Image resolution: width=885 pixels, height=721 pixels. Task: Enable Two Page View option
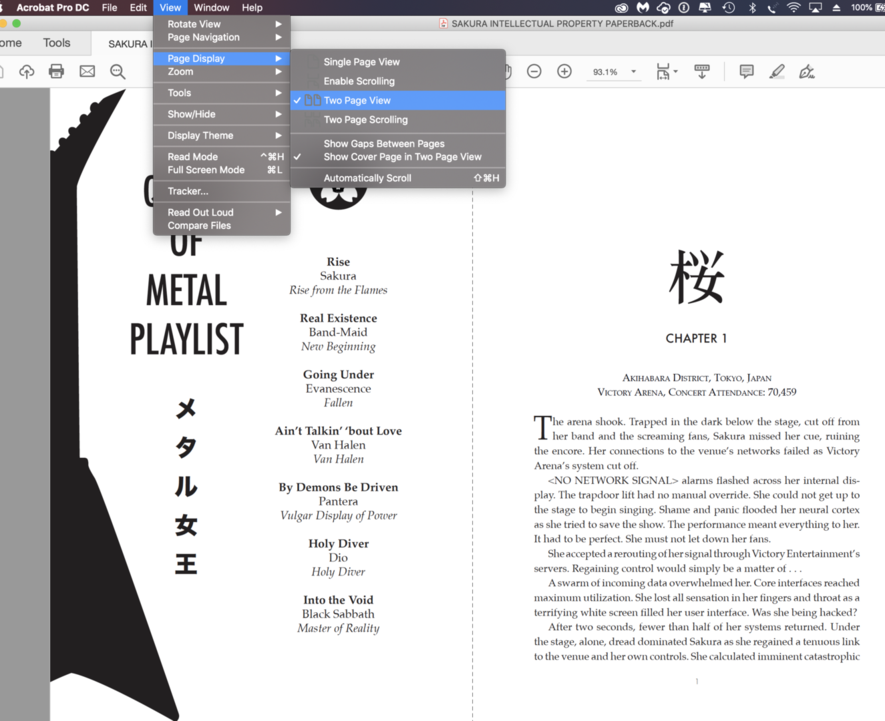(398, 100)
